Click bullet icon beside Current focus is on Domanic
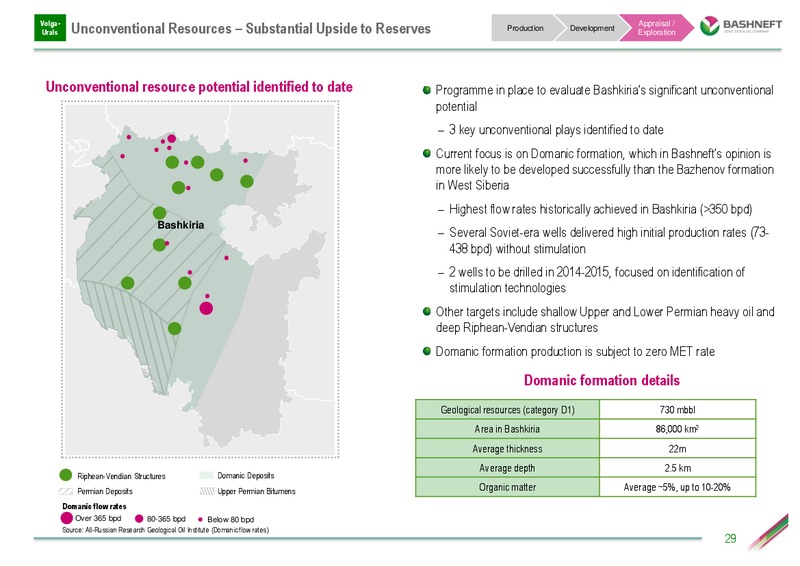 pos(427,154)
